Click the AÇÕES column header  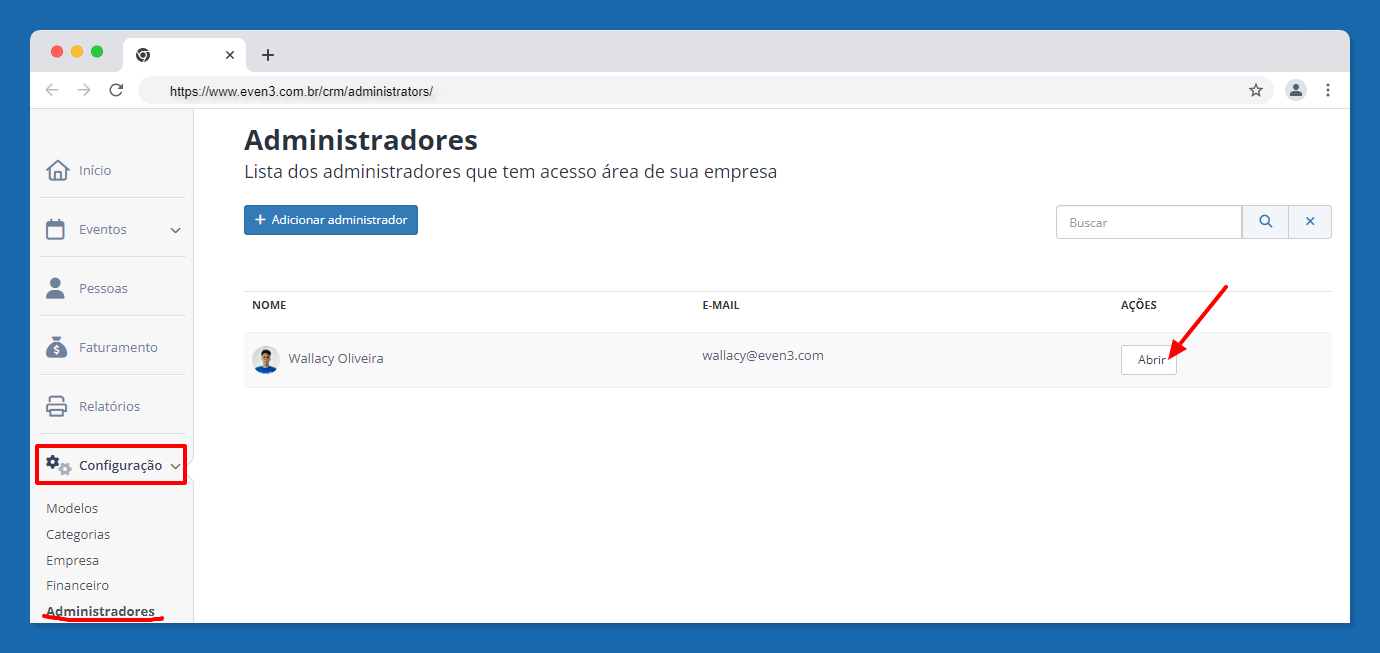point(1139,305)
